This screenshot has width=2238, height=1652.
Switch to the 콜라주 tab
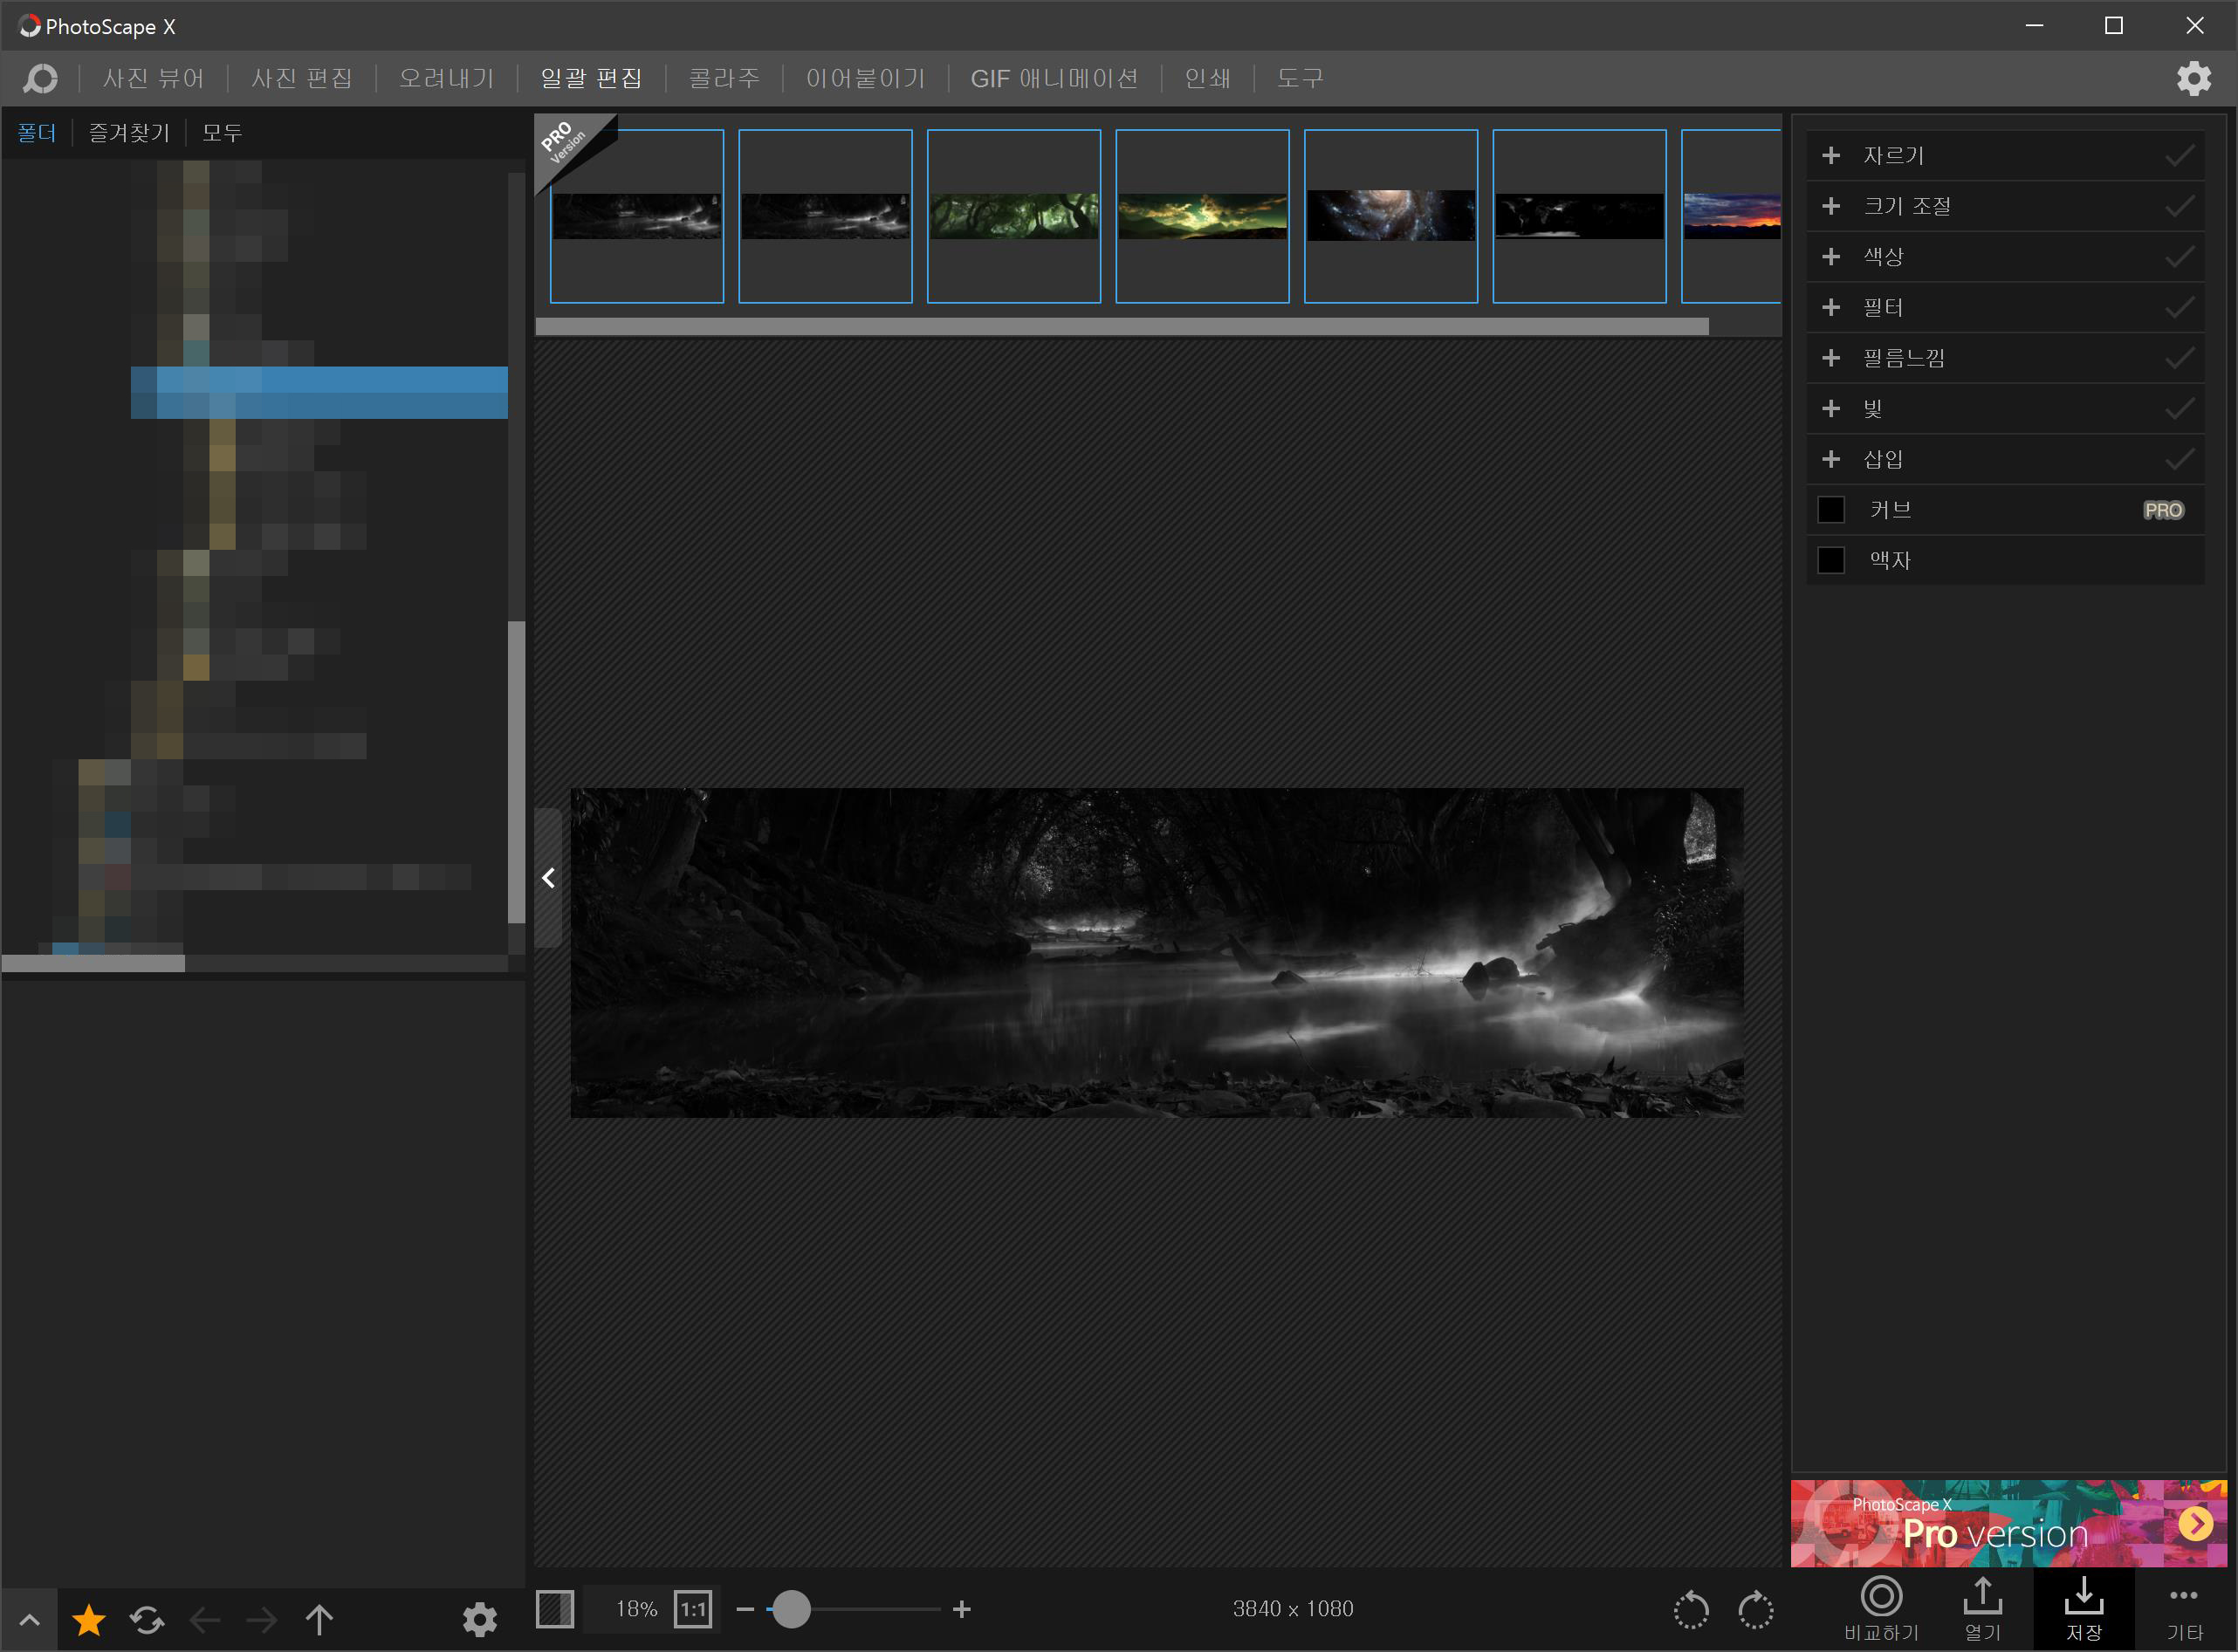click(x=724, y=78)
